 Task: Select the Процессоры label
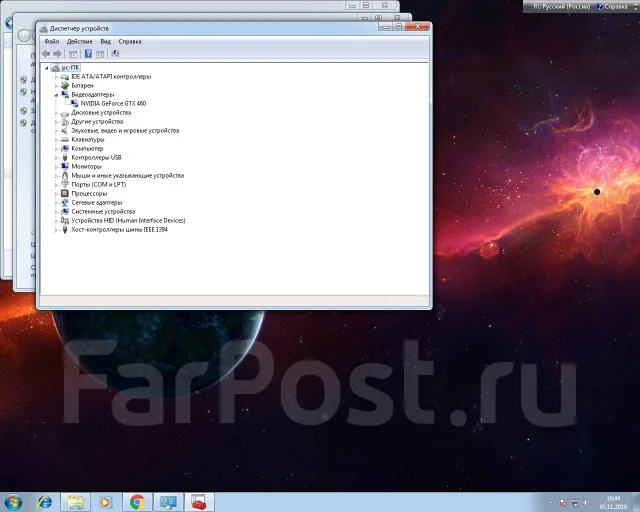point(89,194)
